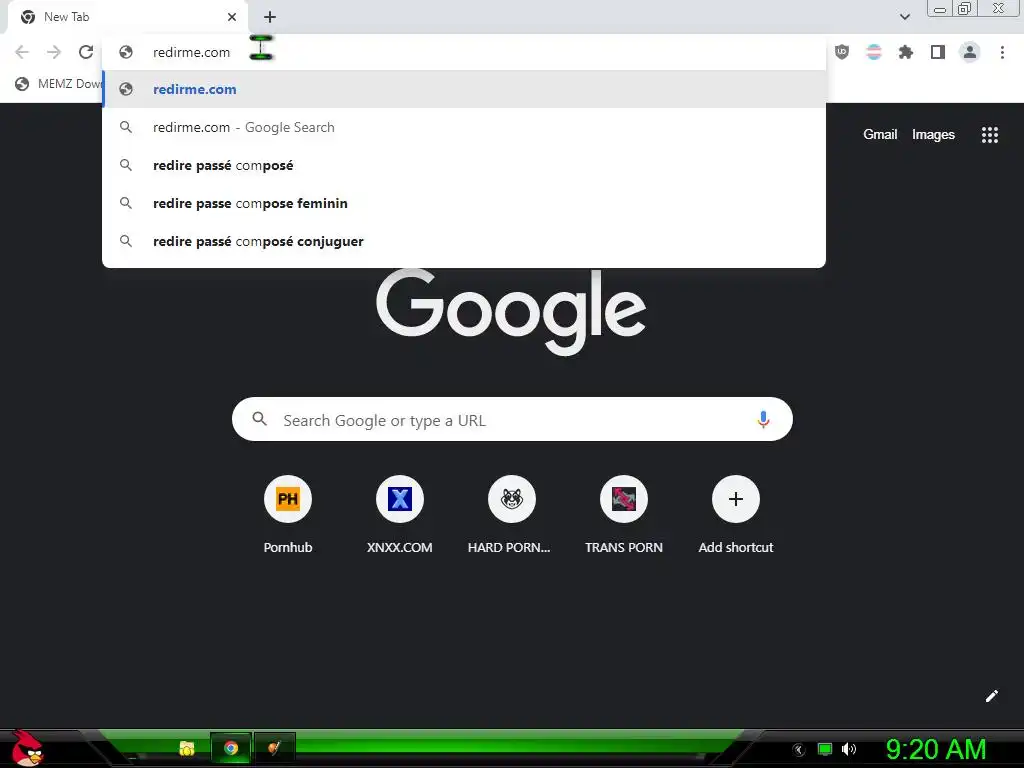Open the Chrome three-dot menu
The height and width of the screenshot is (768, 1024).
pos(1002,52)
